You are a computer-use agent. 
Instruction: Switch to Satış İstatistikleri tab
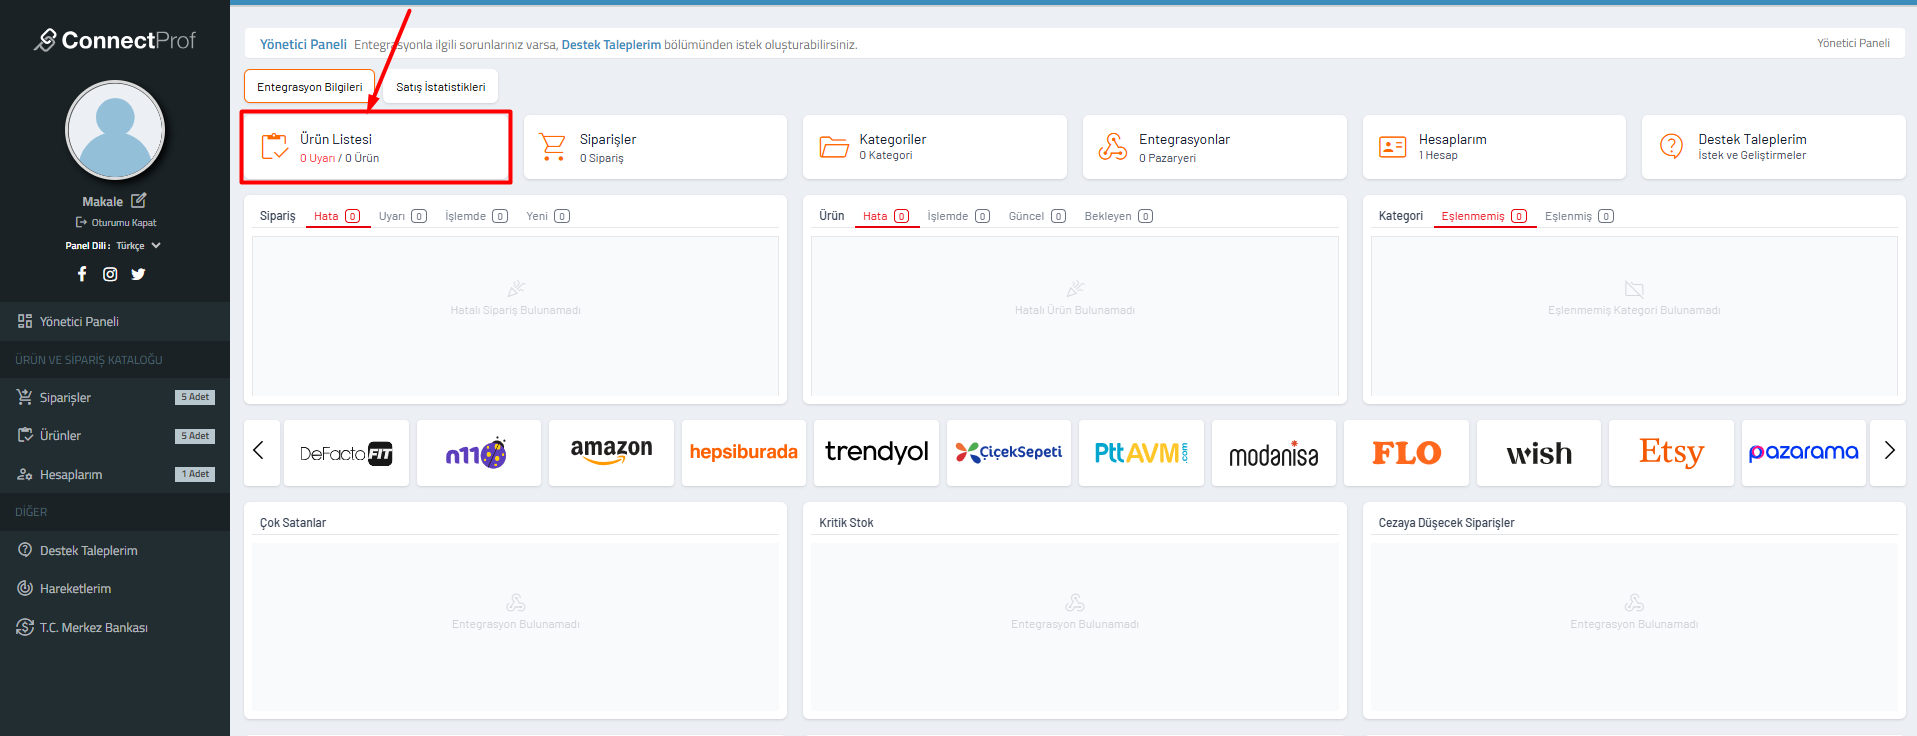(440, 86)
